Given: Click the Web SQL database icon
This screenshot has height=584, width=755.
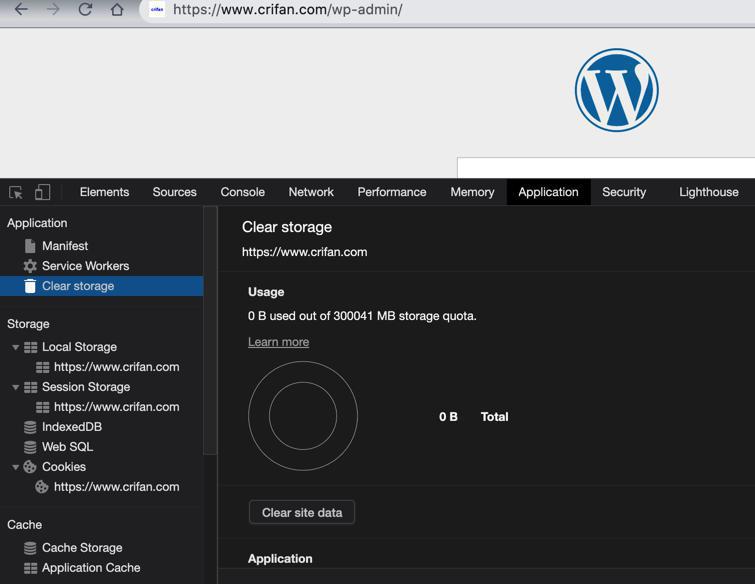Looking at the screenshot, I should pyautogui.click(x=30, y=447).
